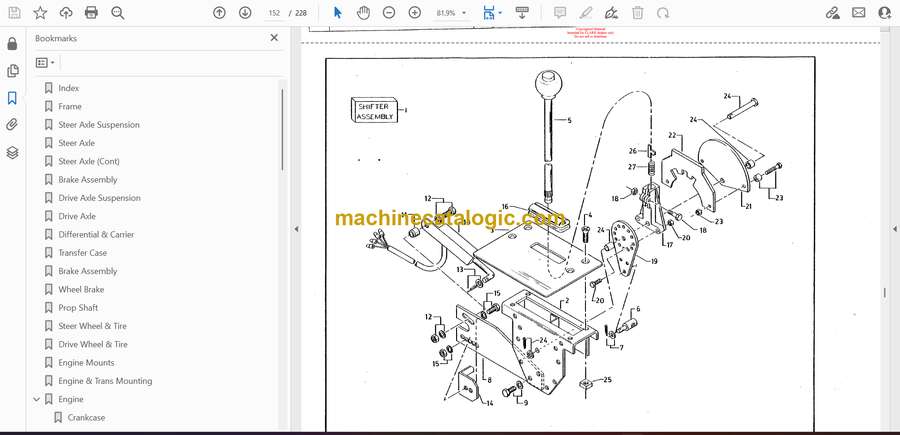Go to next page with the down arrow
The width and height of the screenshot is (900, 435).
tap(245, 13)
